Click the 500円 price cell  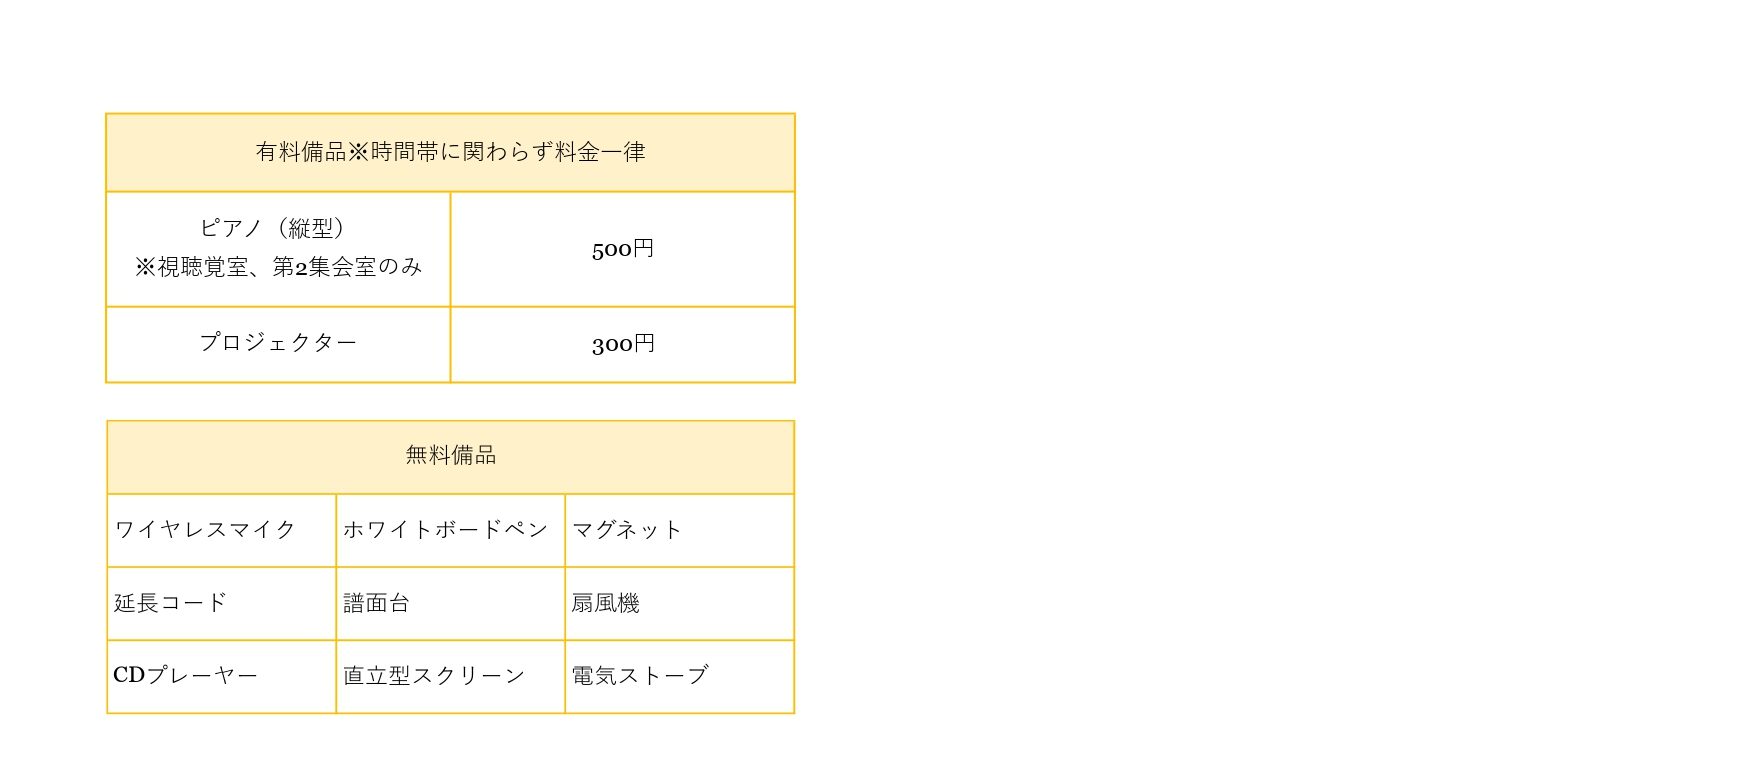click(623, 248)
